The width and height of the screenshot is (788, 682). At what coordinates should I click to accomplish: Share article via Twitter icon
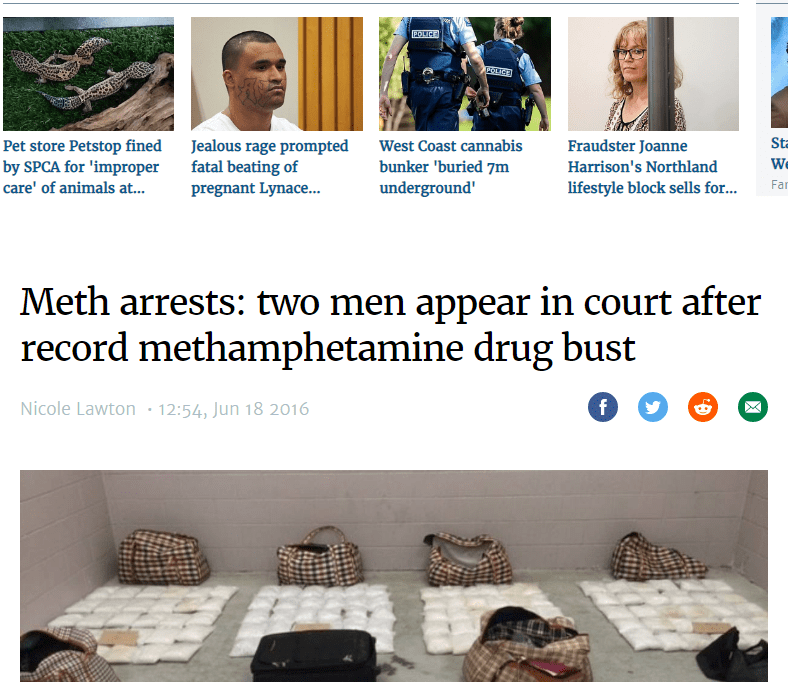tap(653, 407)
